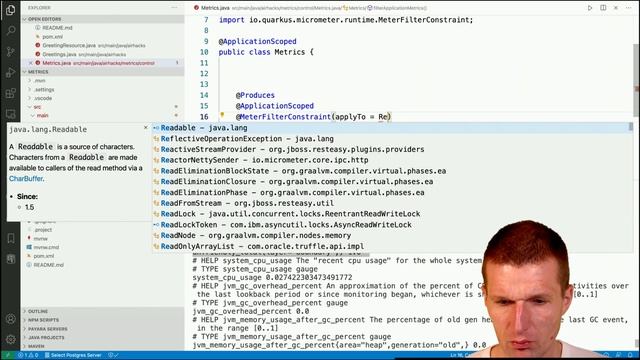This screenshot has height=360, width=640.
Task: Open GreetingResource.java in open editors
Action: pyautogui.click(x=94, y=45)
